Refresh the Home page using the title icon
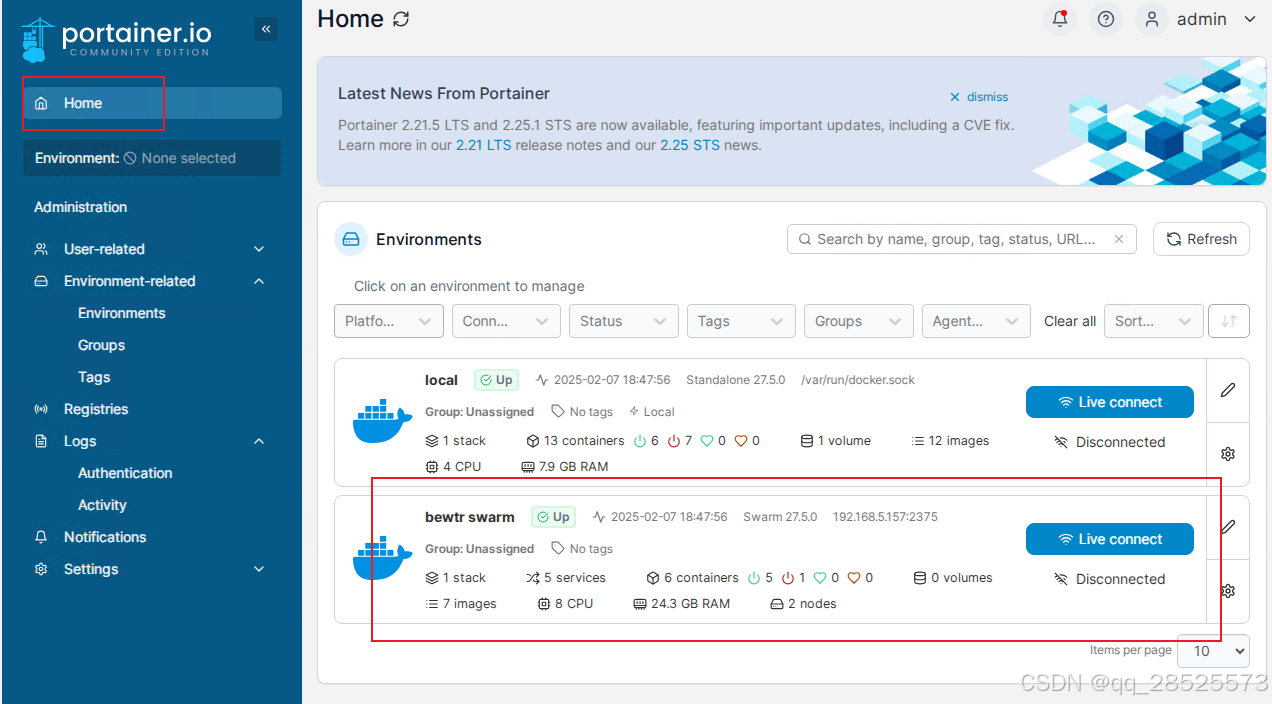The height and width of the screenshot is (704, 1272). 401,19
